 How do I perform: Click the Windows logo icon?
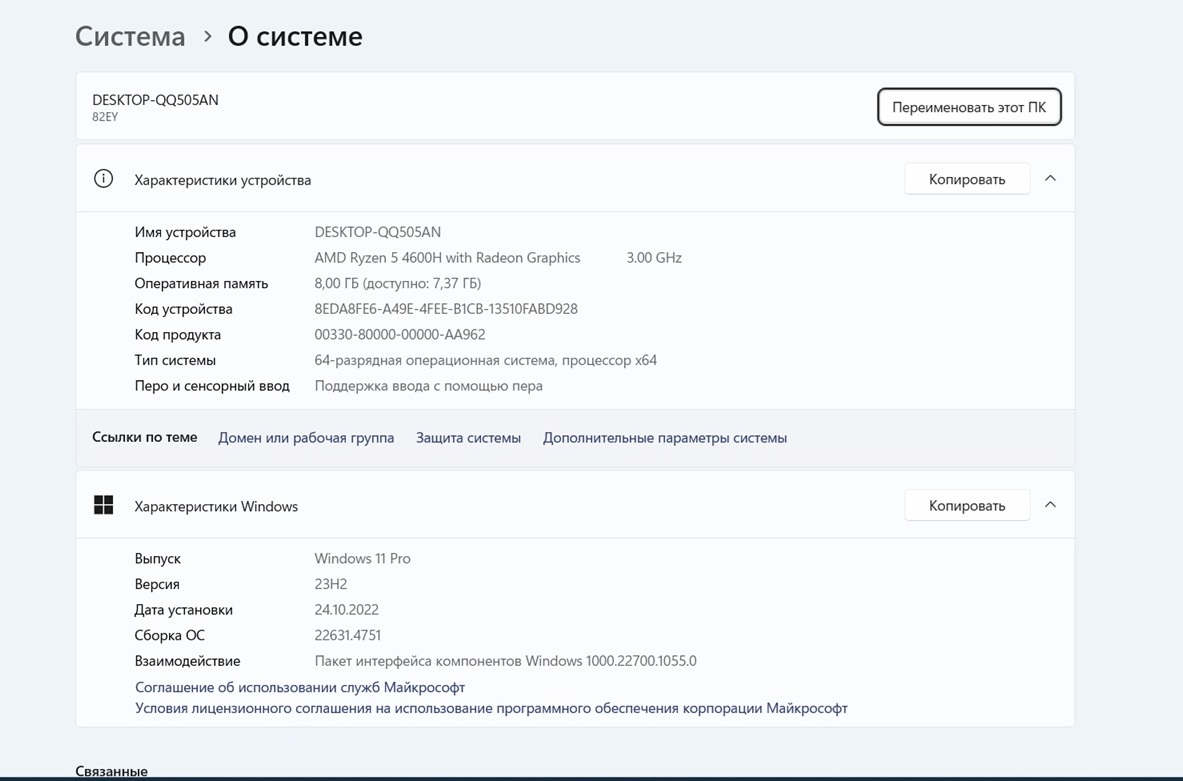tap(103, 505)
